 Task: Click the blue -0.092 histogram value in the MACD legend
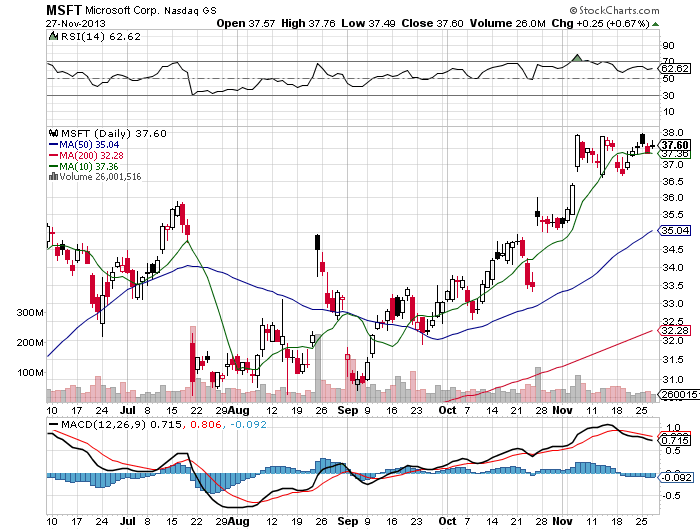click(249, 424)
